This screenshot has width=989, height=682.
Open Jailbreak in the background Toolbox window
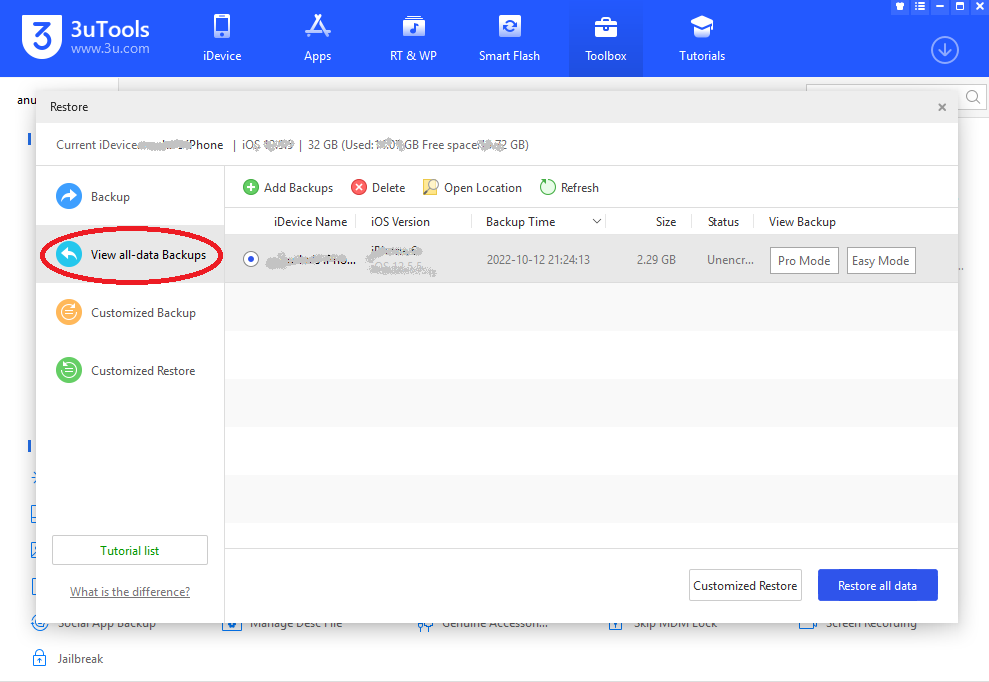pyautogui.click(x=67, y=658)
